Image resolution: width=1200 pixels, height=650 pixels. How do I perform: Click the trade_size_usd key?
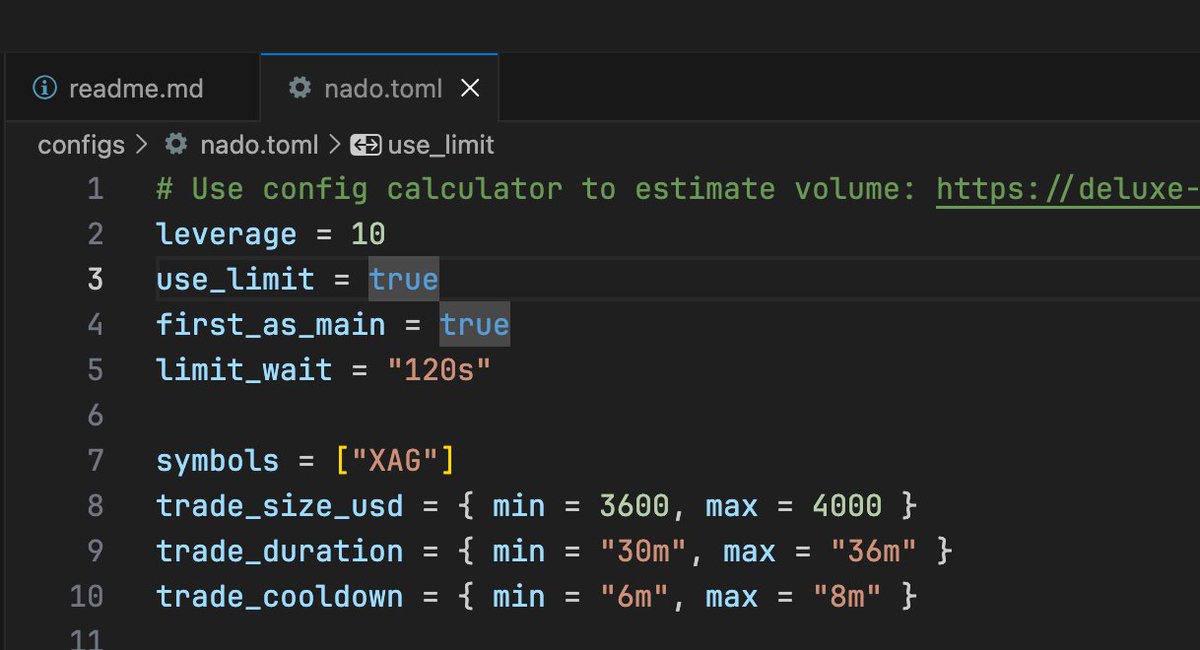pyautogui.click(x=280, y=506)
